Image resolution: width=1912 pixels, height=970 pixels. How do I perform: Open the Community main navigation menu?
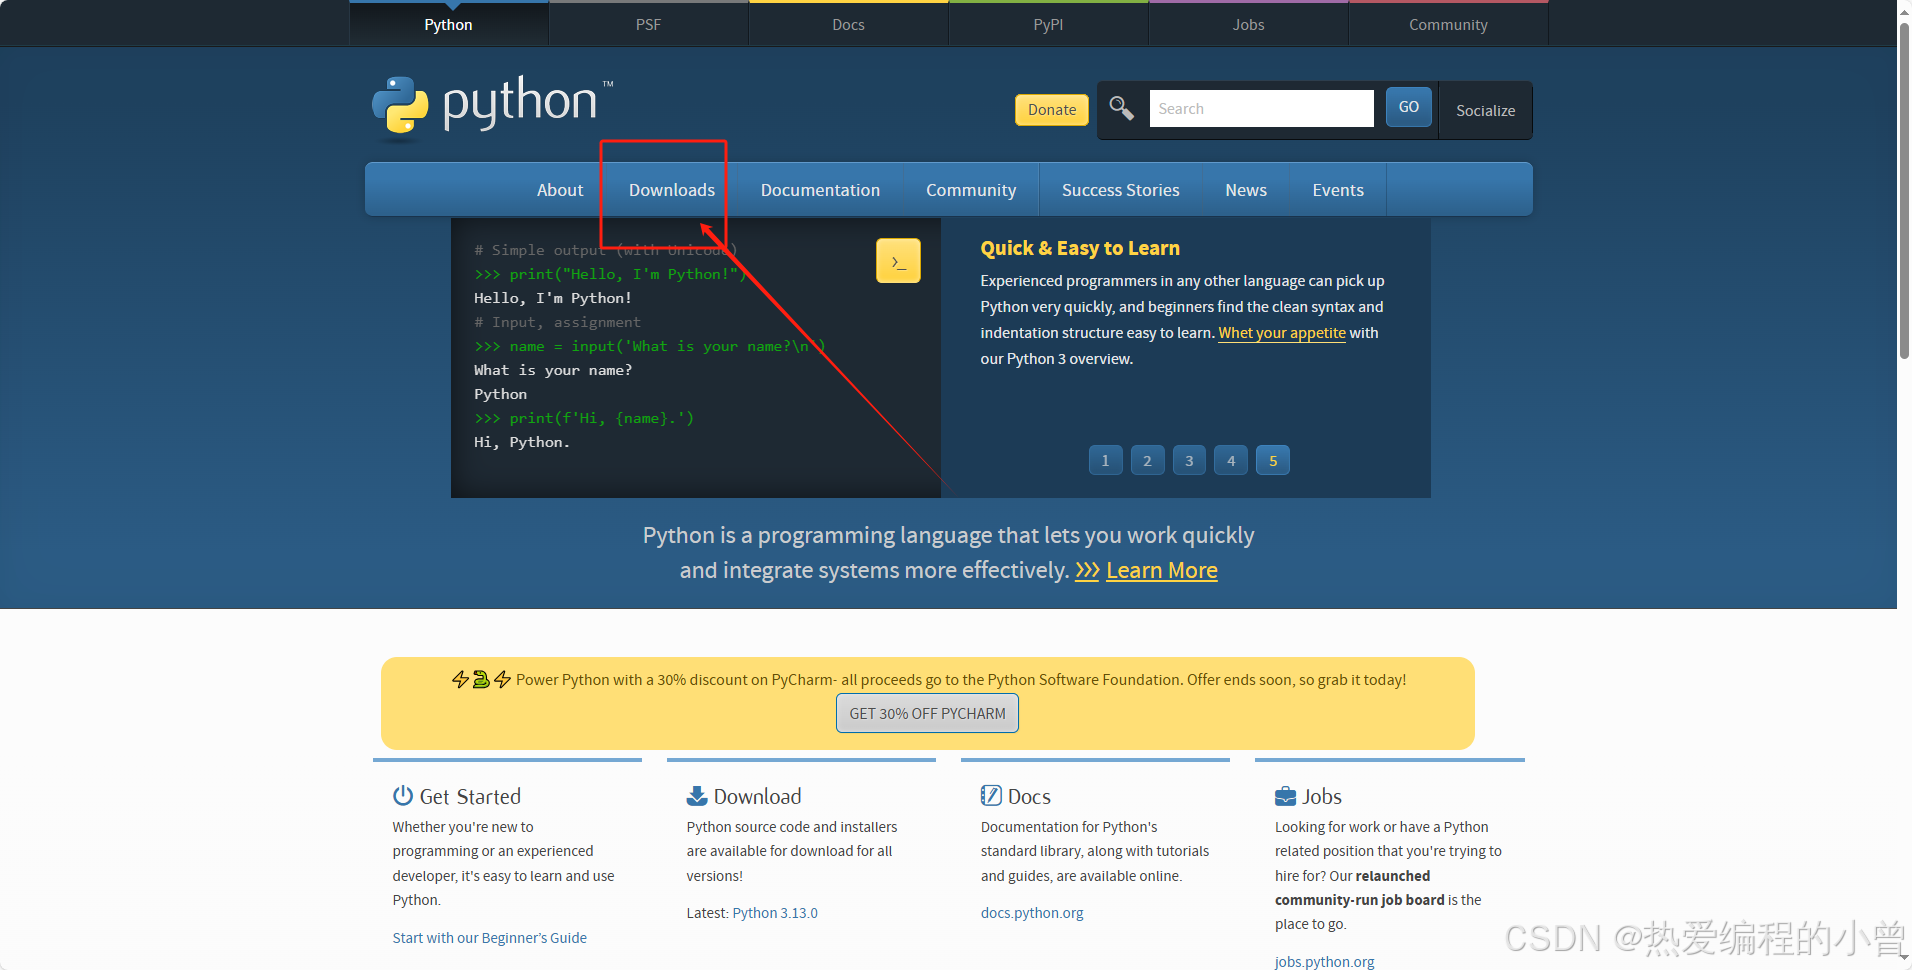[x=971, y=190]
